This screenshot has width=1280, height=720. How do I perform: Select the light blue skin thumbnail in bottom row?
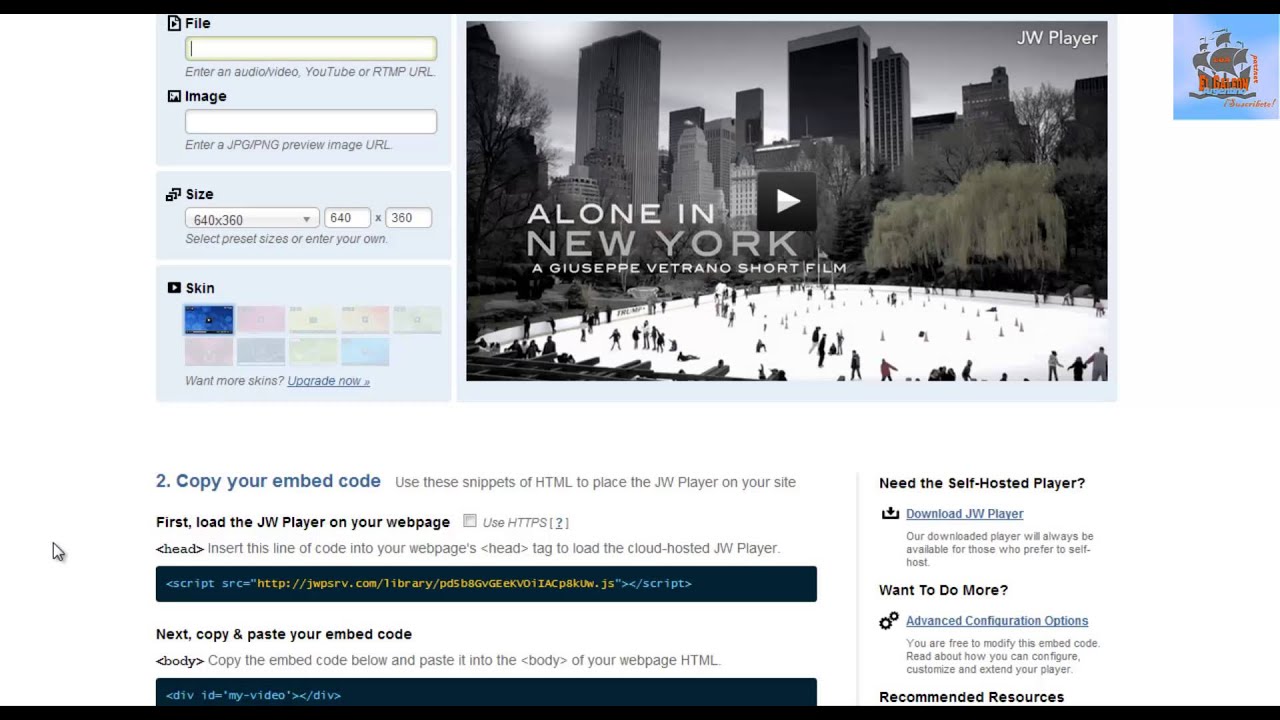click(x=365, y=351)
